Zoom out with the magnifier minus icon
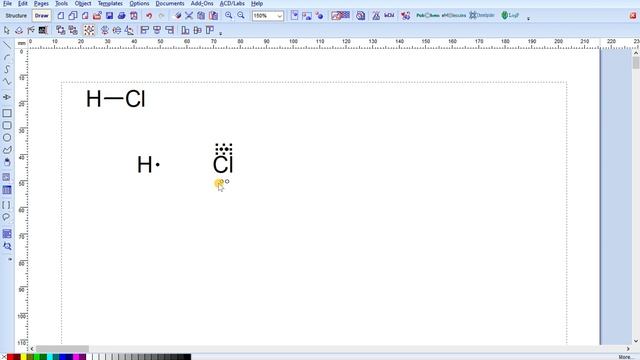Screen dimensions: 640x360 pos(241,16)
